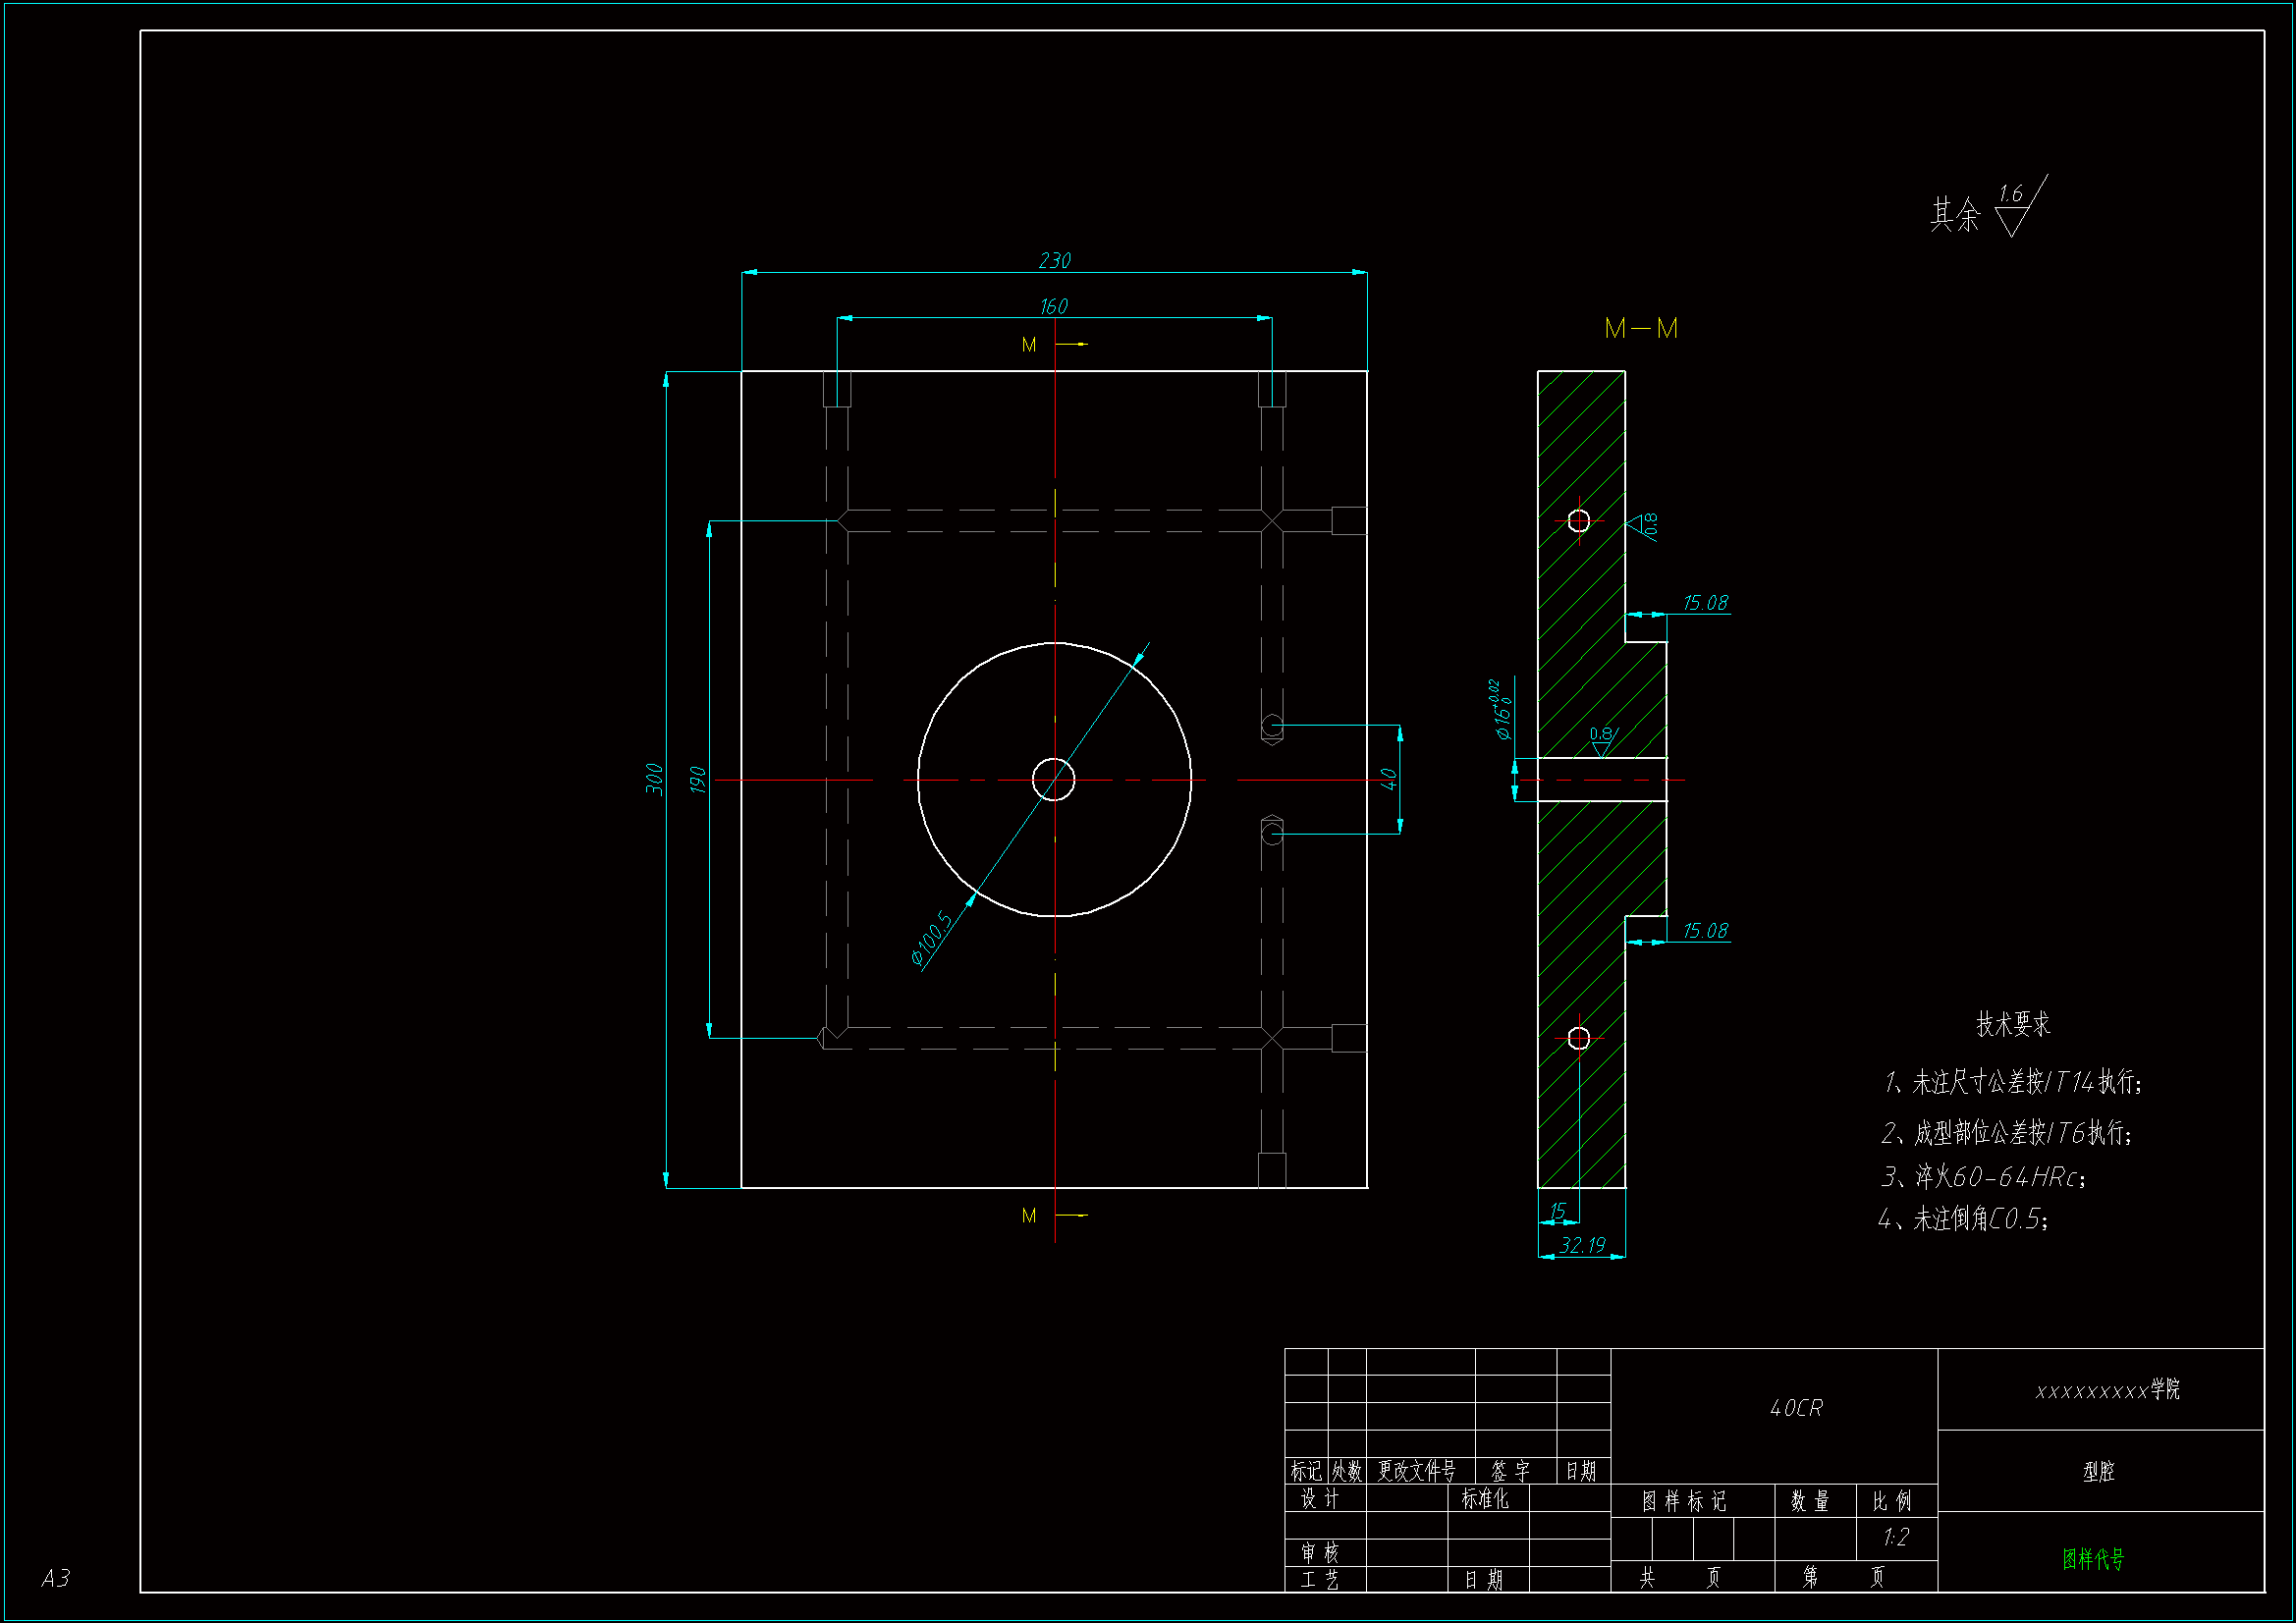Click the 型腔 part name cell
Viewport: 2296px width, 1623px height.
pos(2098,1471)
